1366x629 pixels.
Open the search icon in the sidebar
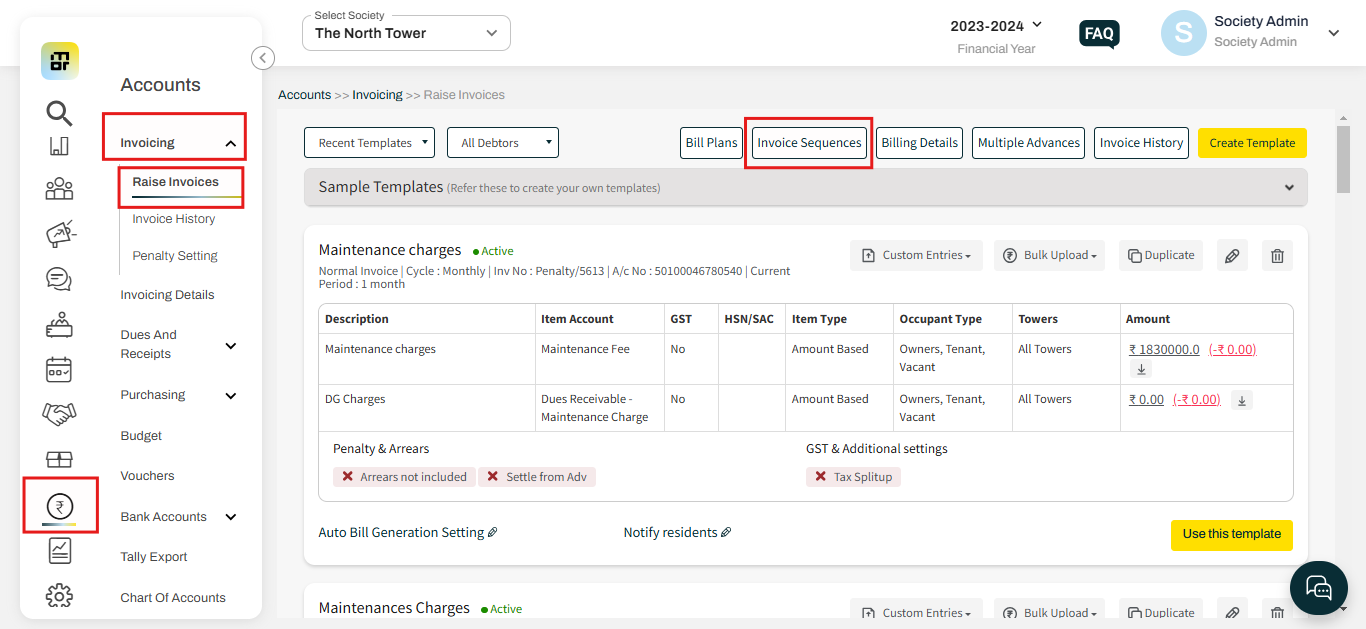[x=59, y=113]
